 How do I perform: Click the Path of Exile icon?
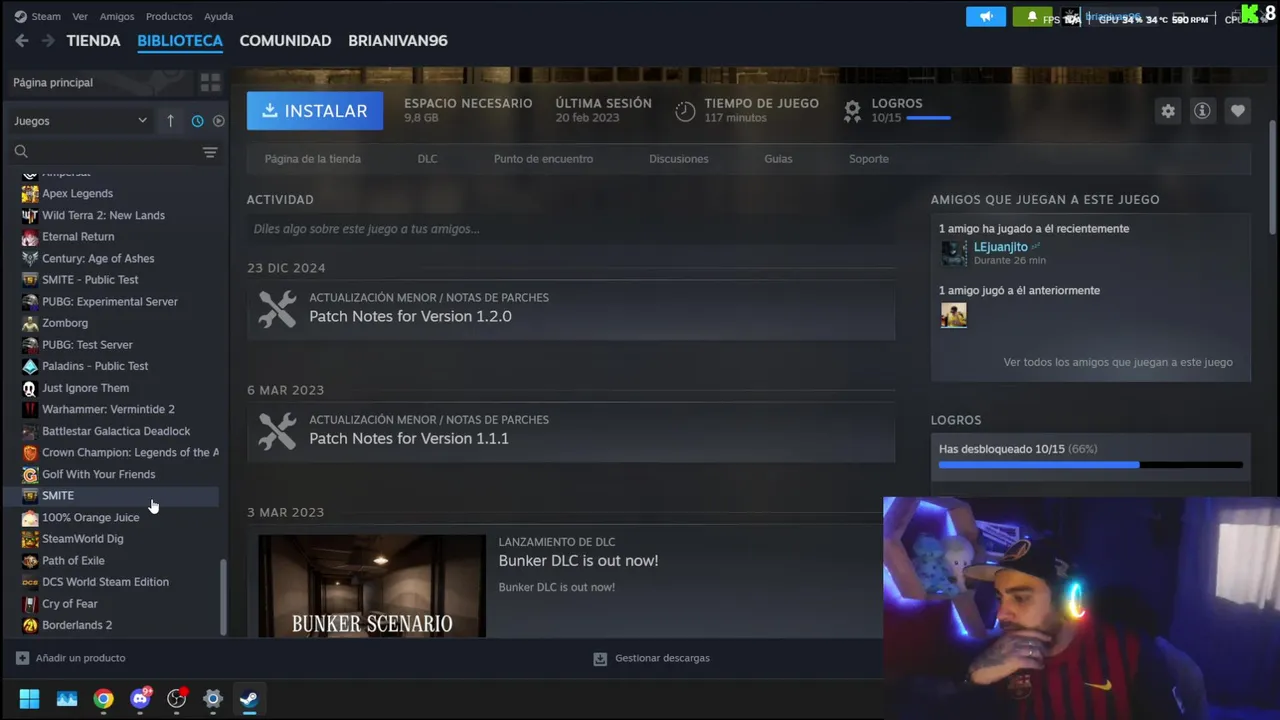30,561
